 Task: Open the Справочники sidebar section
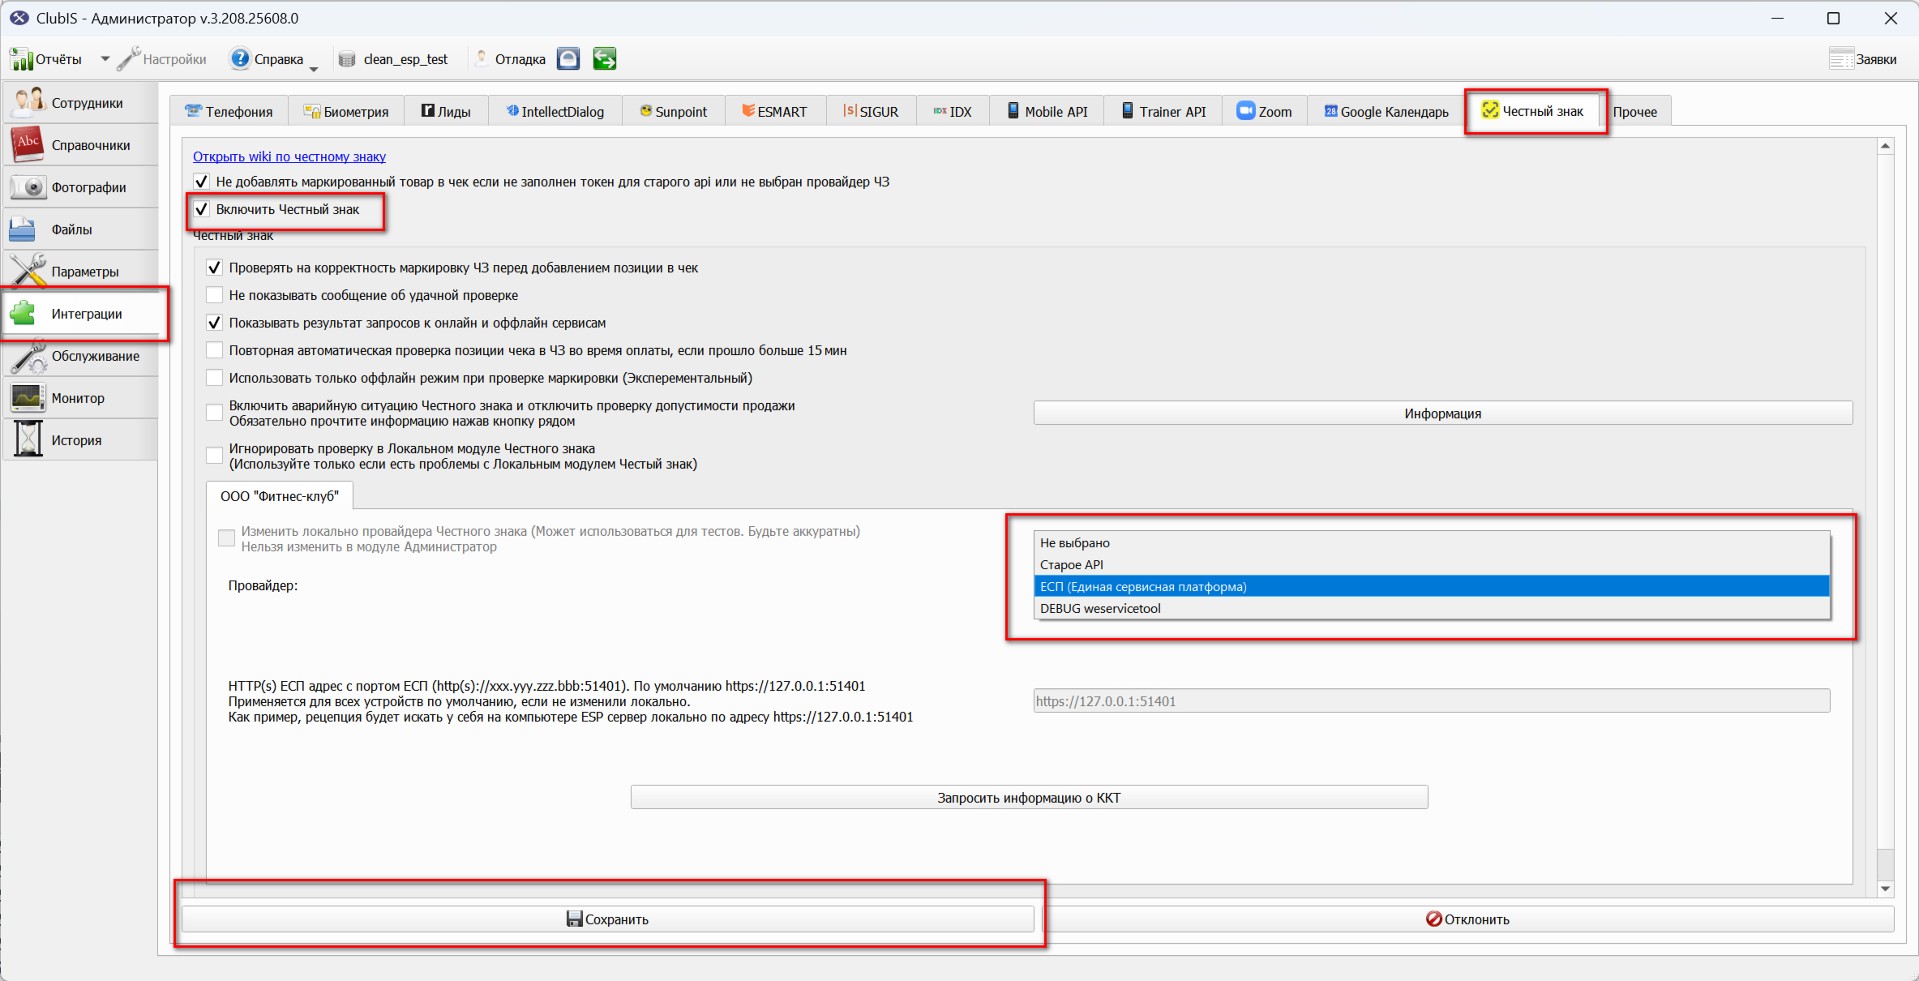81,145
